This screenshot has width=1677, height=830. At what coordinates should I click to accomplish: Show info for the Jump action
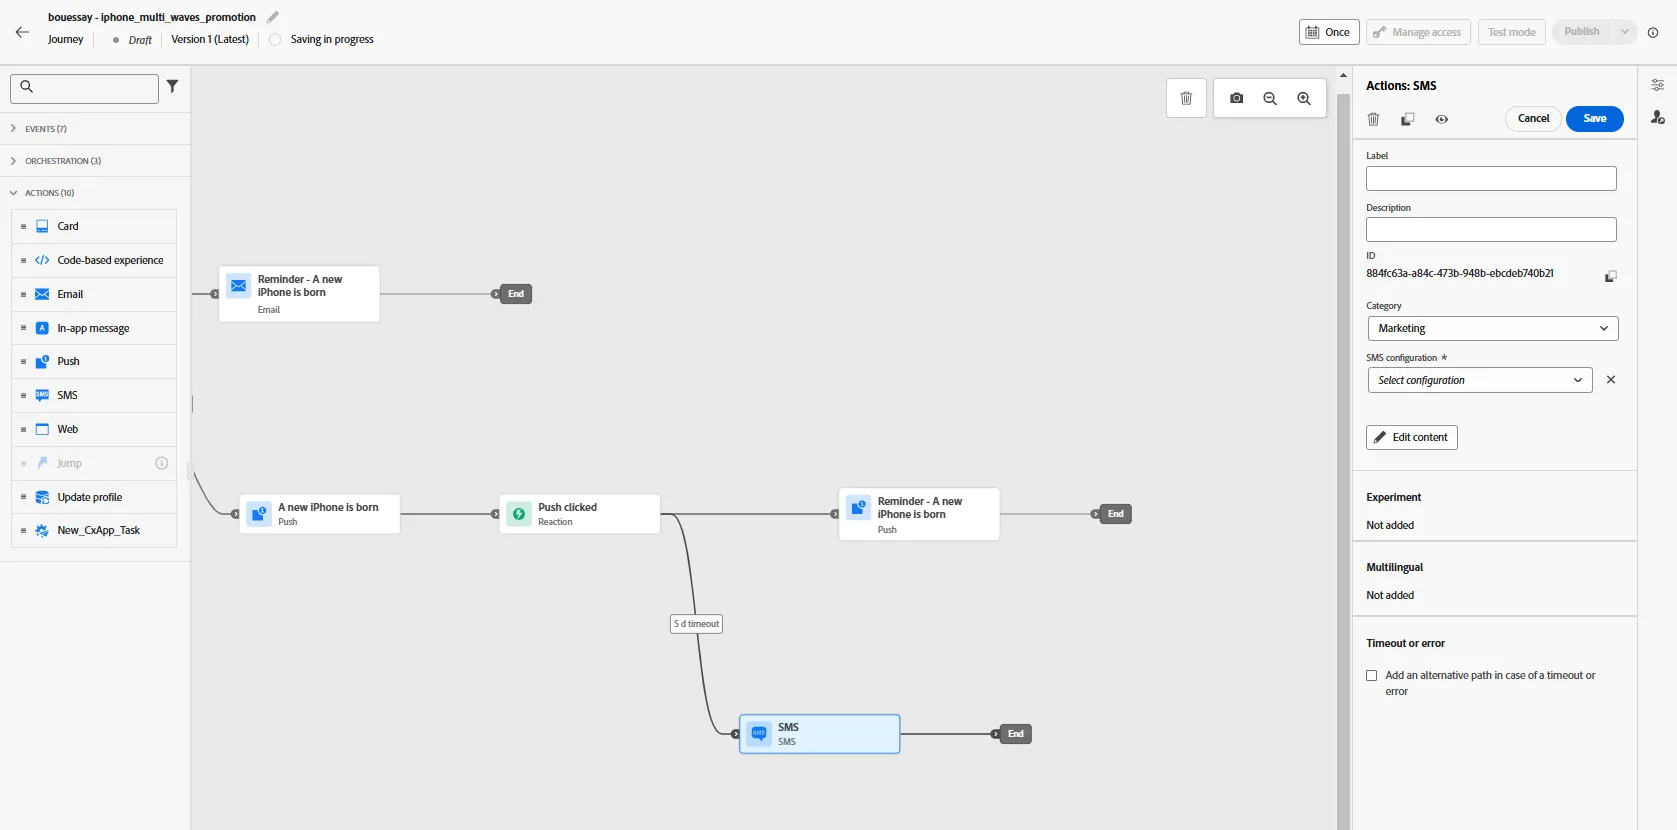(162, 463)
